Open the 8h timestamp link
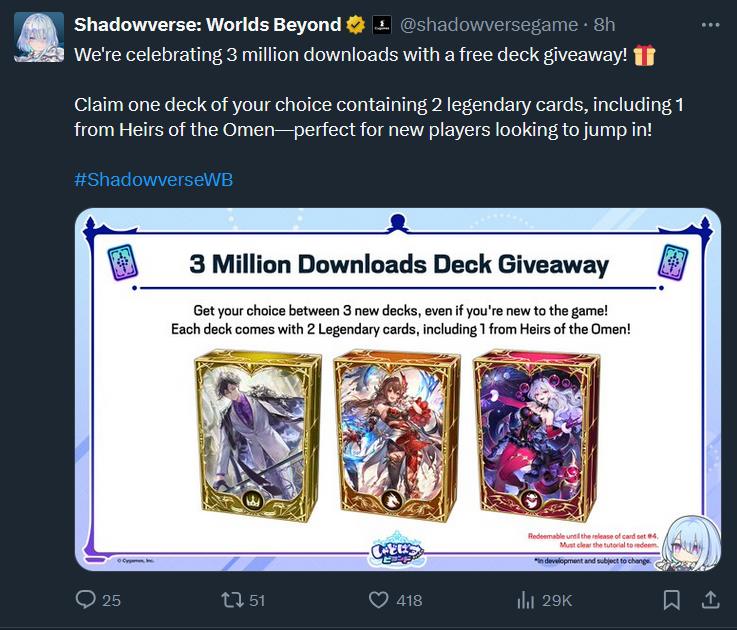 coord(604,24)
